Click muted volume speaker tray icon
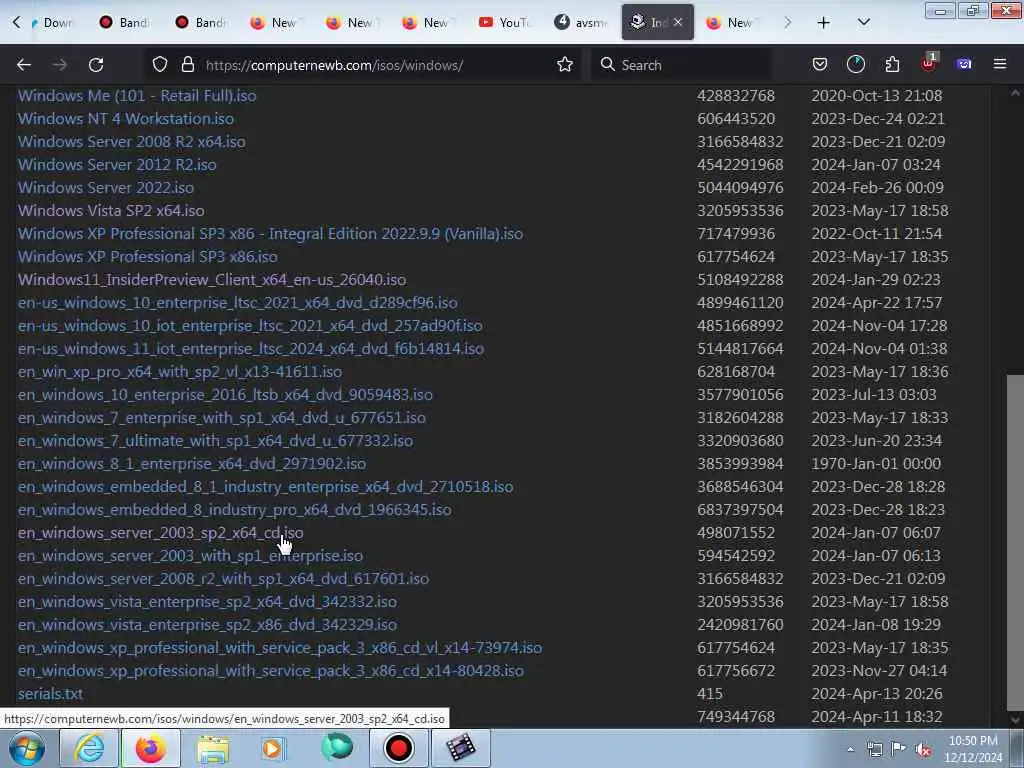Screen dimensions: 1024x768 [923, 750]
